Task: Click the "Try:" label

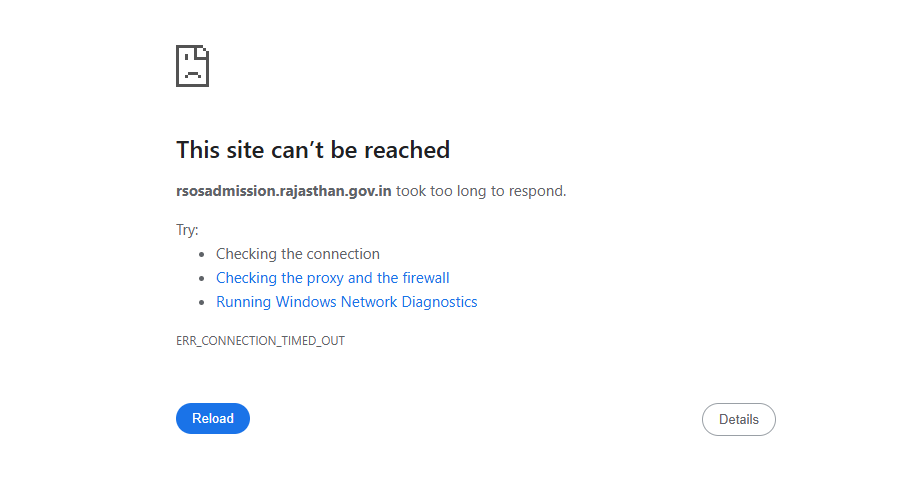Action: pyautogui.click(x=187, y=230)
